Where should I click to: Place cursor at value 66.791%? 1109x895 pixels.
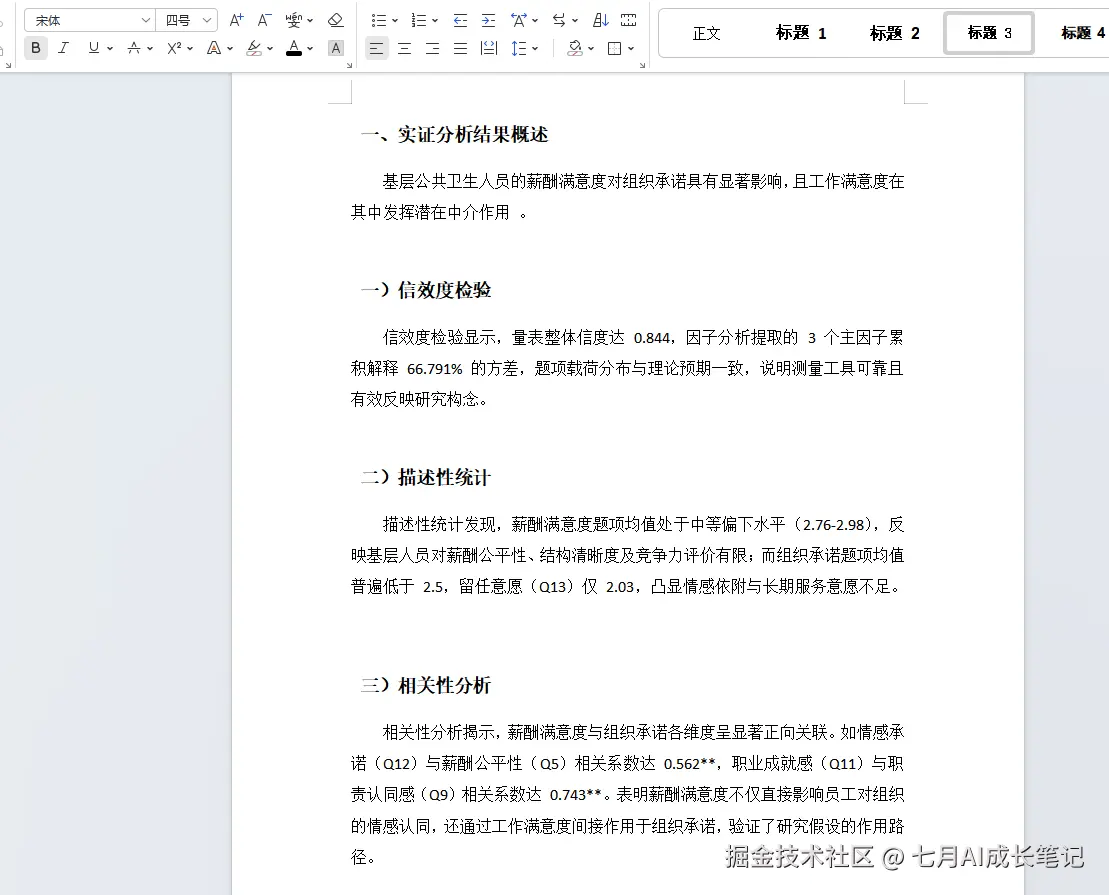[x=434, y=369]
